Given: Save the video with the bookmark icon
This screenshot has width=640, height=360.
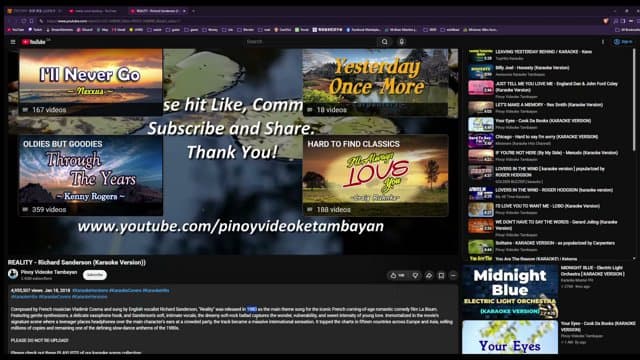Looking at the screenshot, I should click(441, 276).
